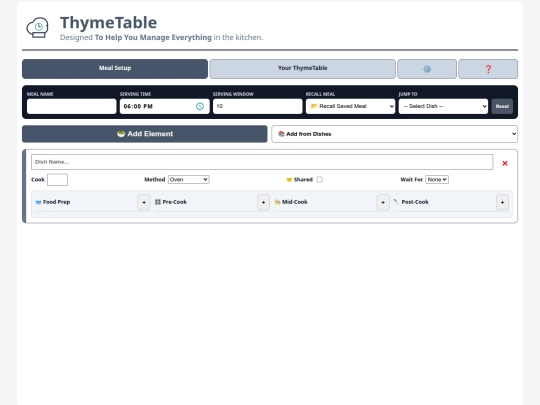Open the Recall Saved Meal dropdown
Image resolution: width=540 pixels, height=405 pixels.
[350, 106]
